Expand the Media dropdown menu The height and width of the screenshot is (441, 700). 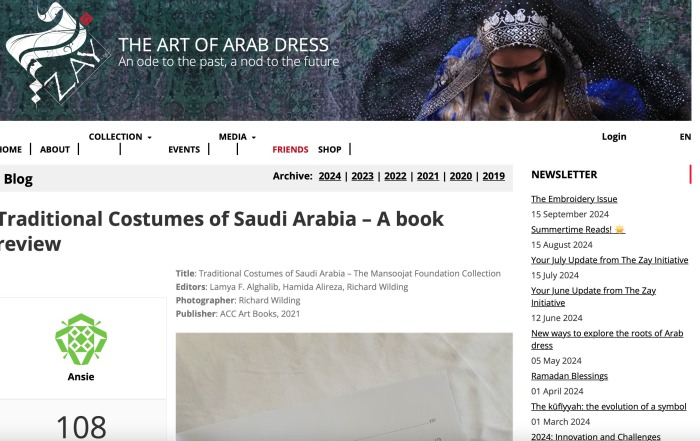pyautogui.click(x=237, y=137)
